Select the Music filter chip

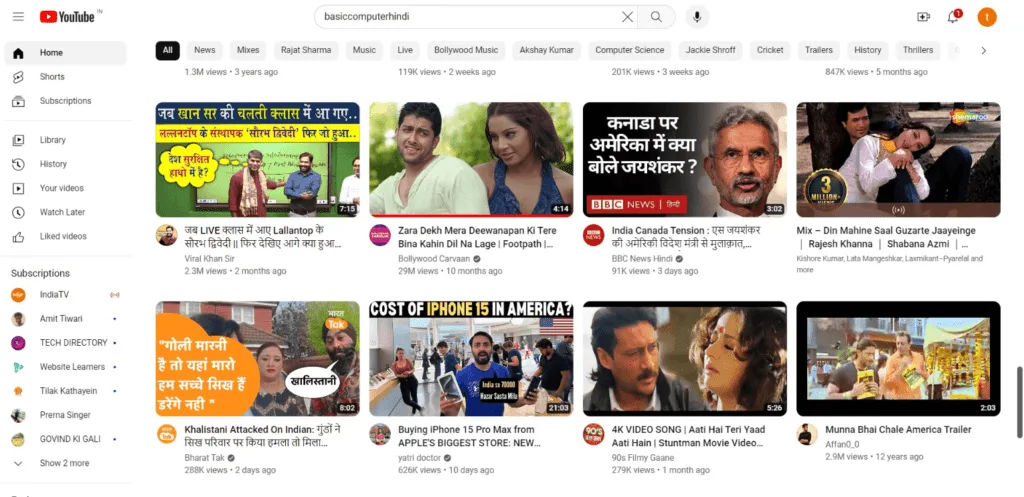(364, 50)
